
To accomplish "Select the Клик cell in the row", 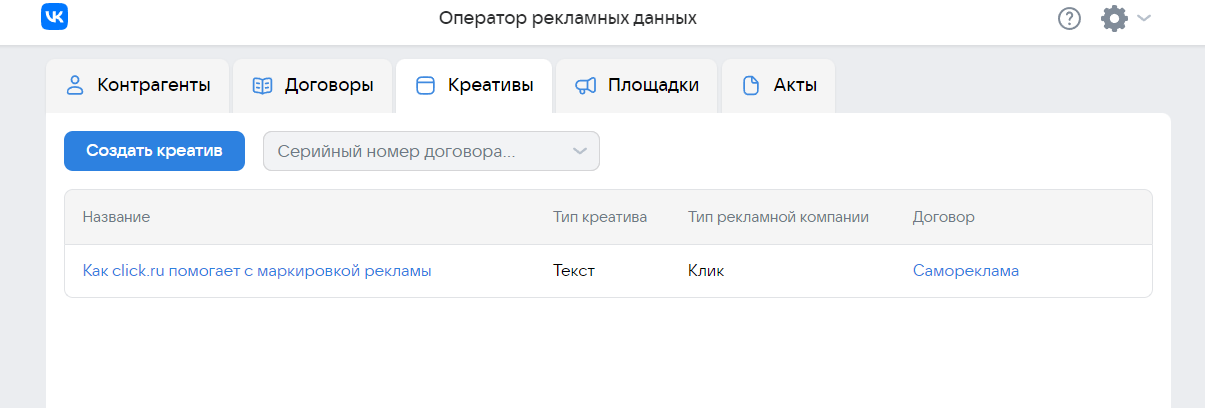I will click(x=706, y=270).
